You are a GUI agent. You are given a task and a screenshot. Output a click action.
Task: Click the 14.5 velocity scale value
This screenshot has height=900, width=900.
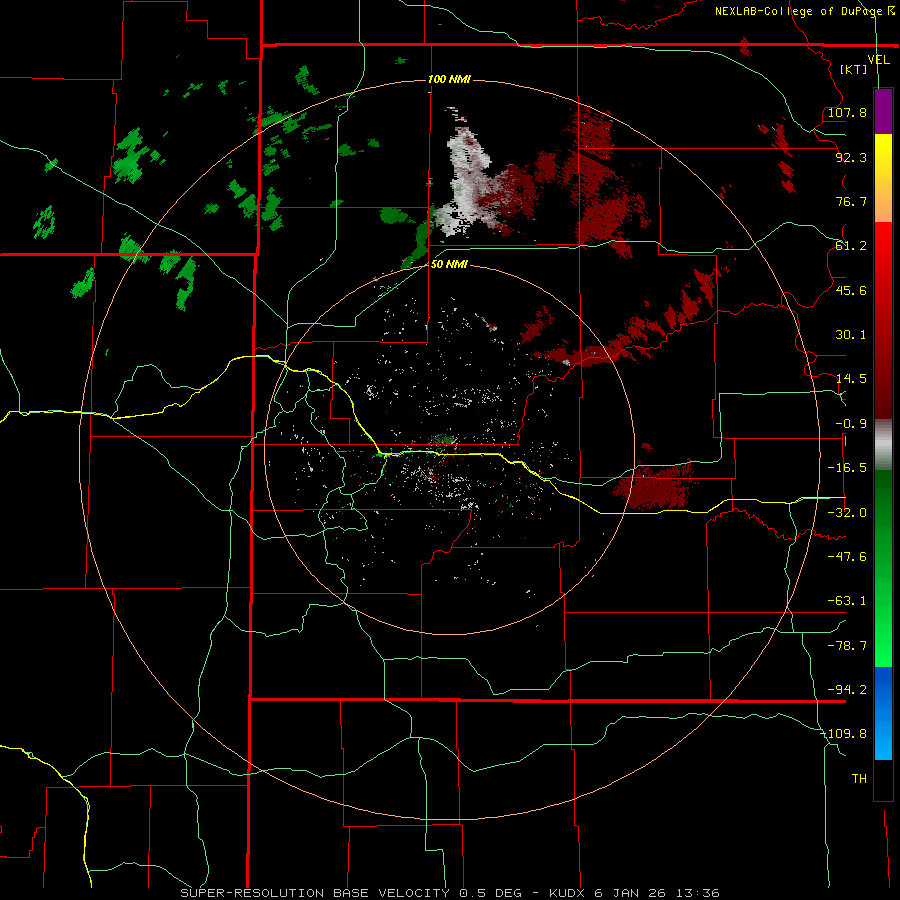pyautogui.click(x=851, y=379)
